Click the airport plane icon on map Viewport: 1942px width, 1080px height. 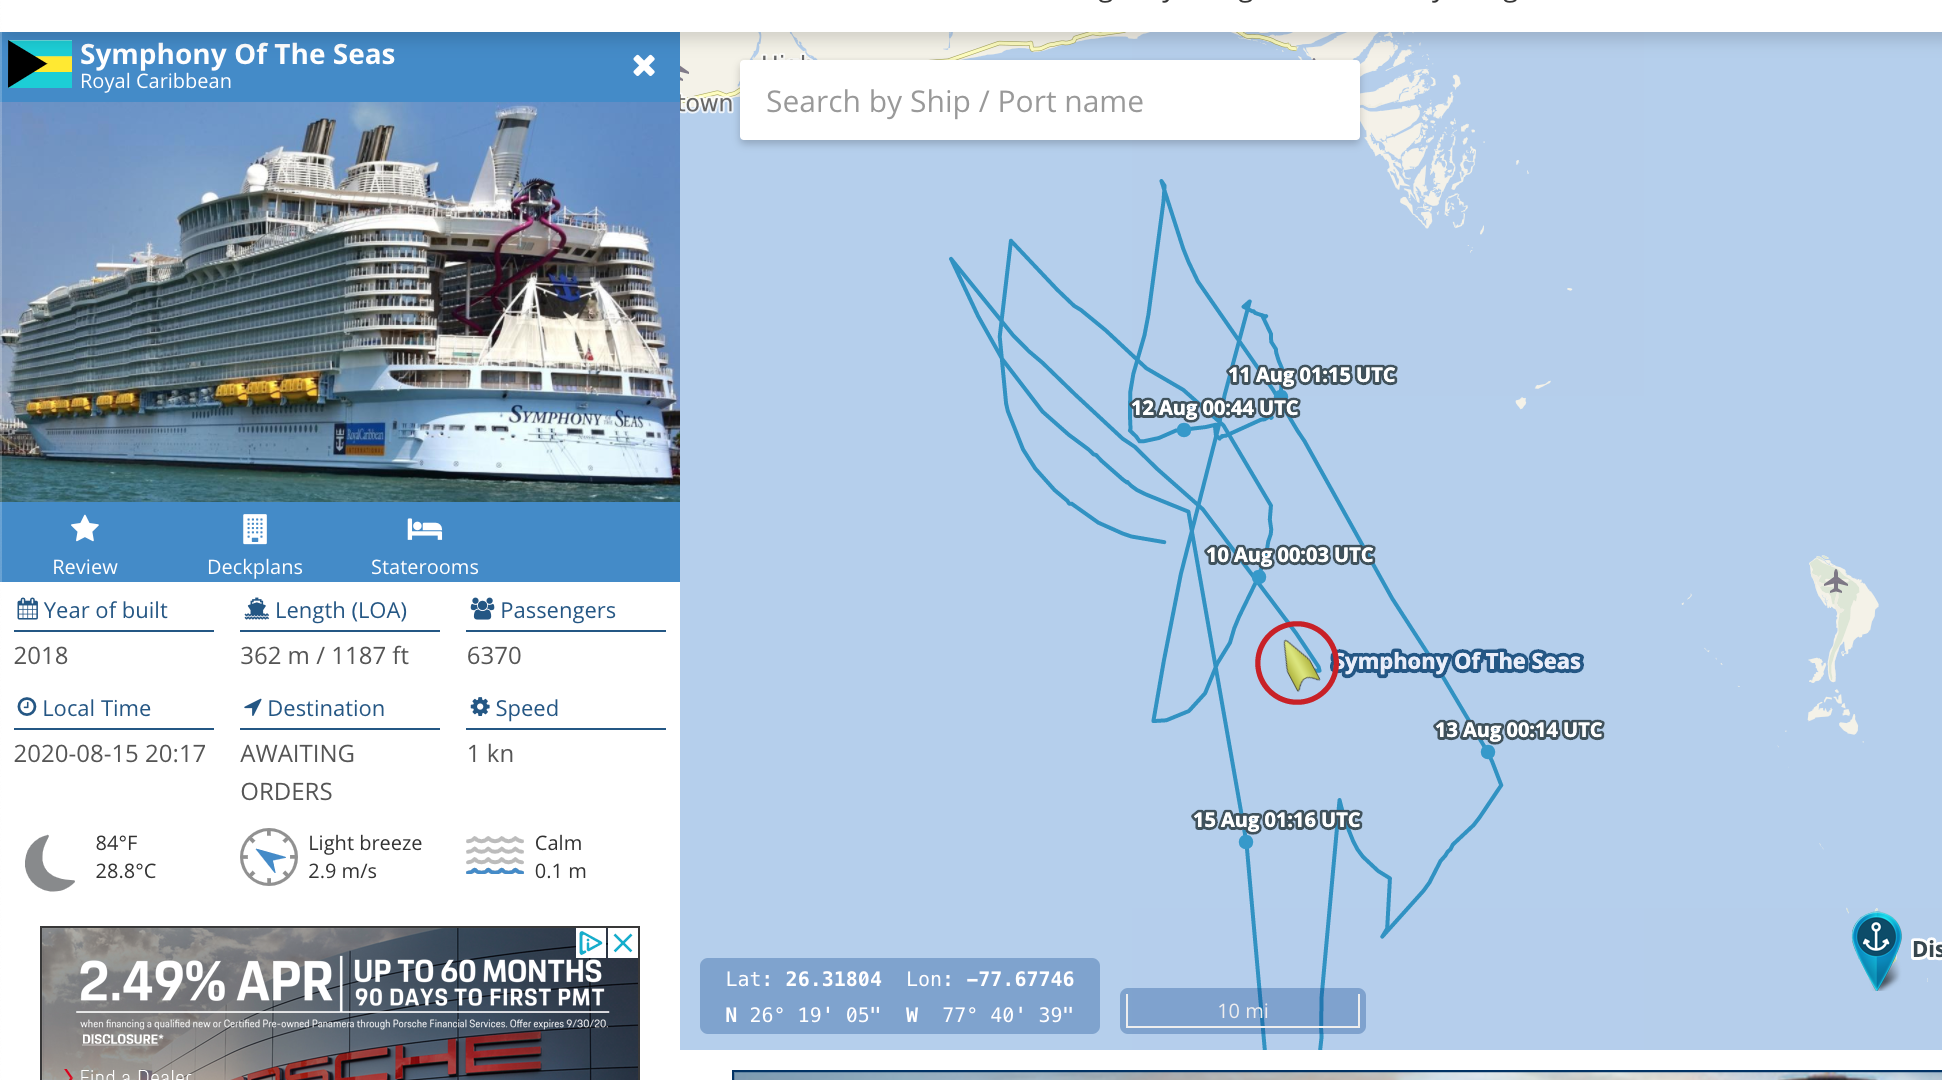[x=1835, y=581]
